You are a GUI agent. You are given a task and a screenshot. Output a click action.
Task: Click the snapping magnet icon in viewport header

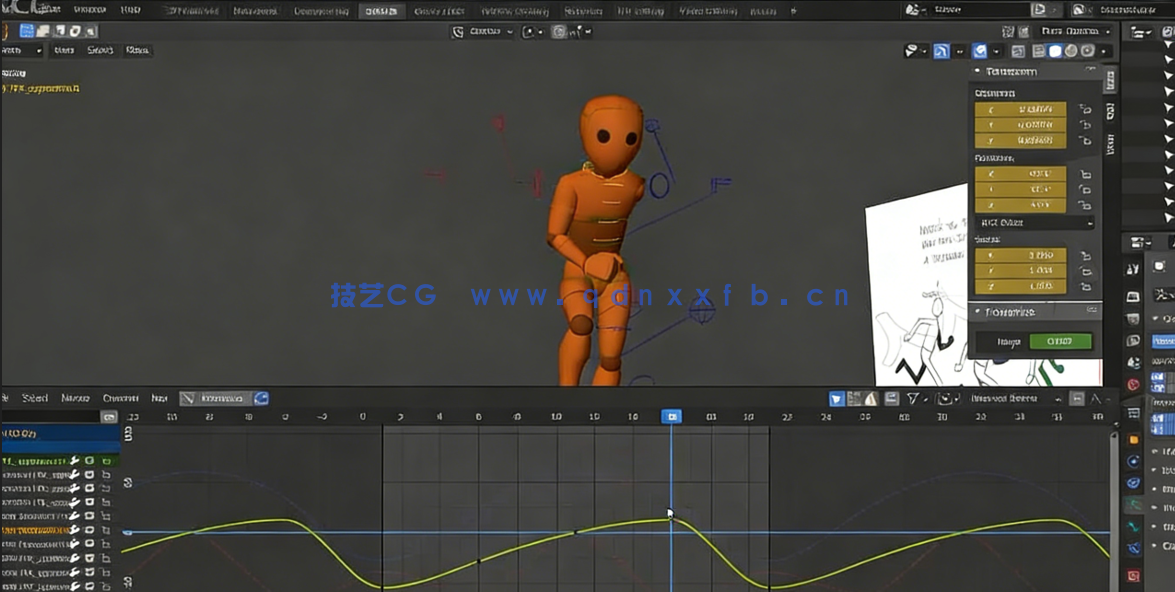[941, 50]
